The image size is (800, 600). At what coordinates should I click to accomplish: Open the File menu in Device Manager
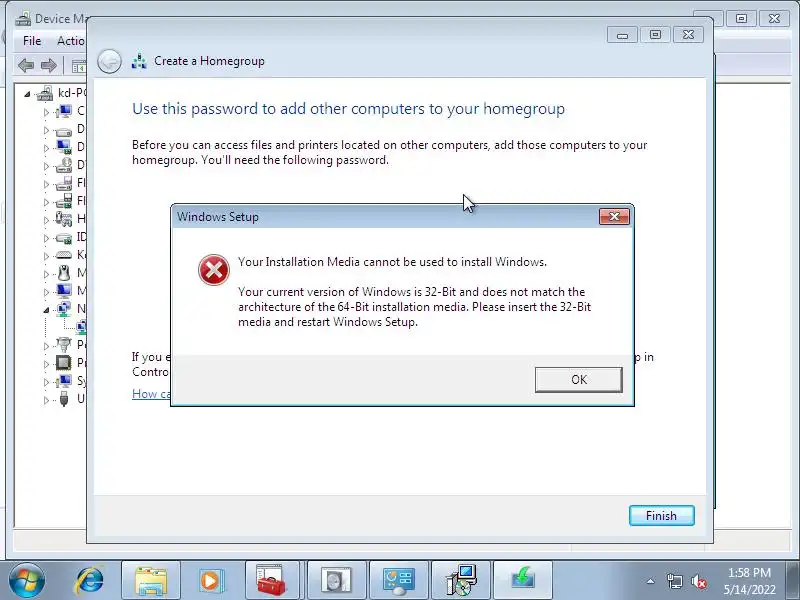click(x=32, y=41)
